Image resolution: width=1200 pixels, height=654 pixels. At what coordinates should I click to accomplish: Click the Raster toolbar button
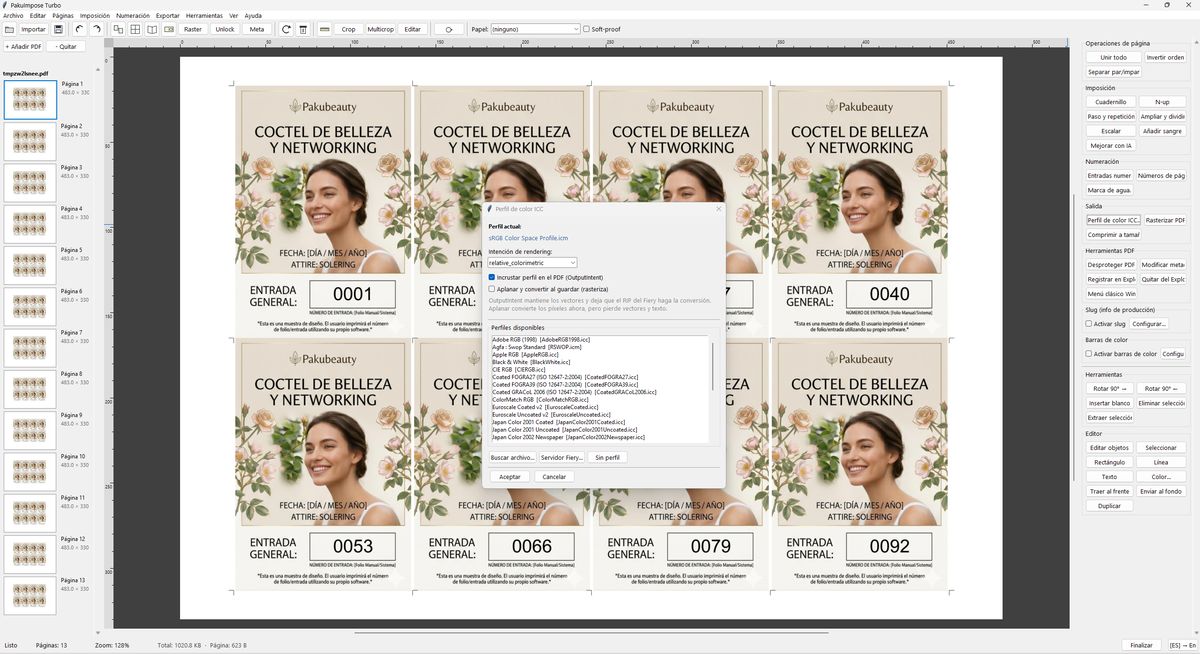pos(193,29)
